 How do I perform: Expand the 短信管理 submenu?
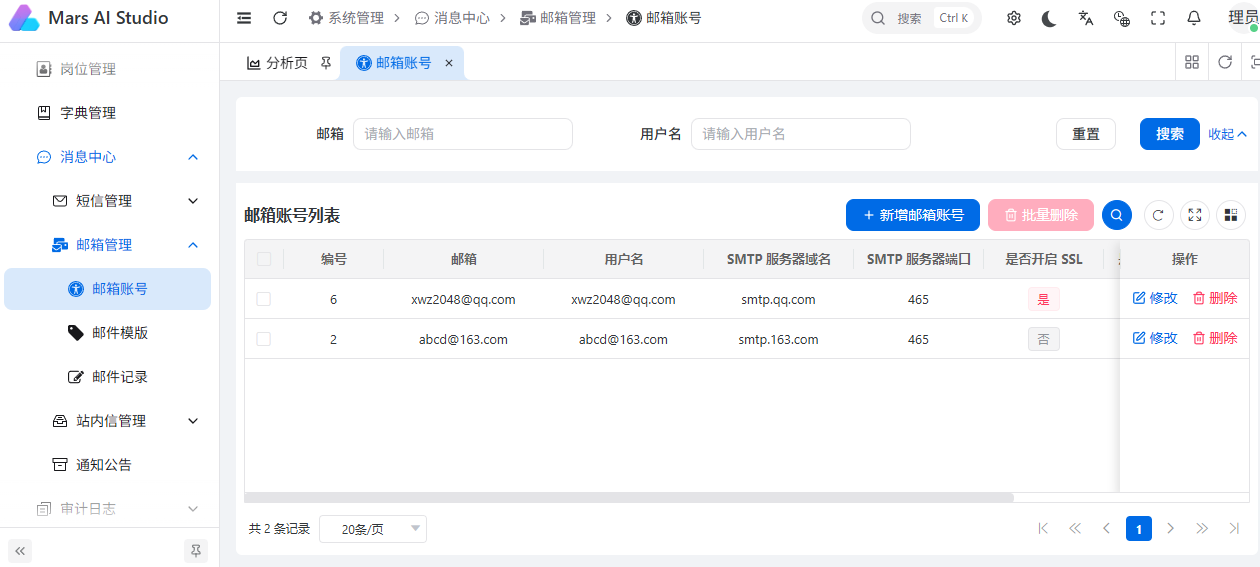[x=110, y=201]
